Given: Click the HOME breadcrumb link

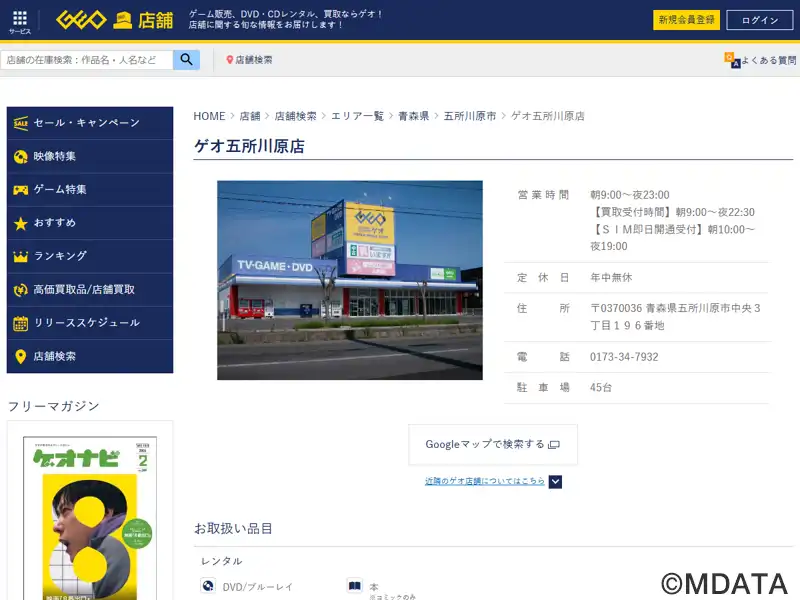Looking at the screenshot, I should (209, 116).
